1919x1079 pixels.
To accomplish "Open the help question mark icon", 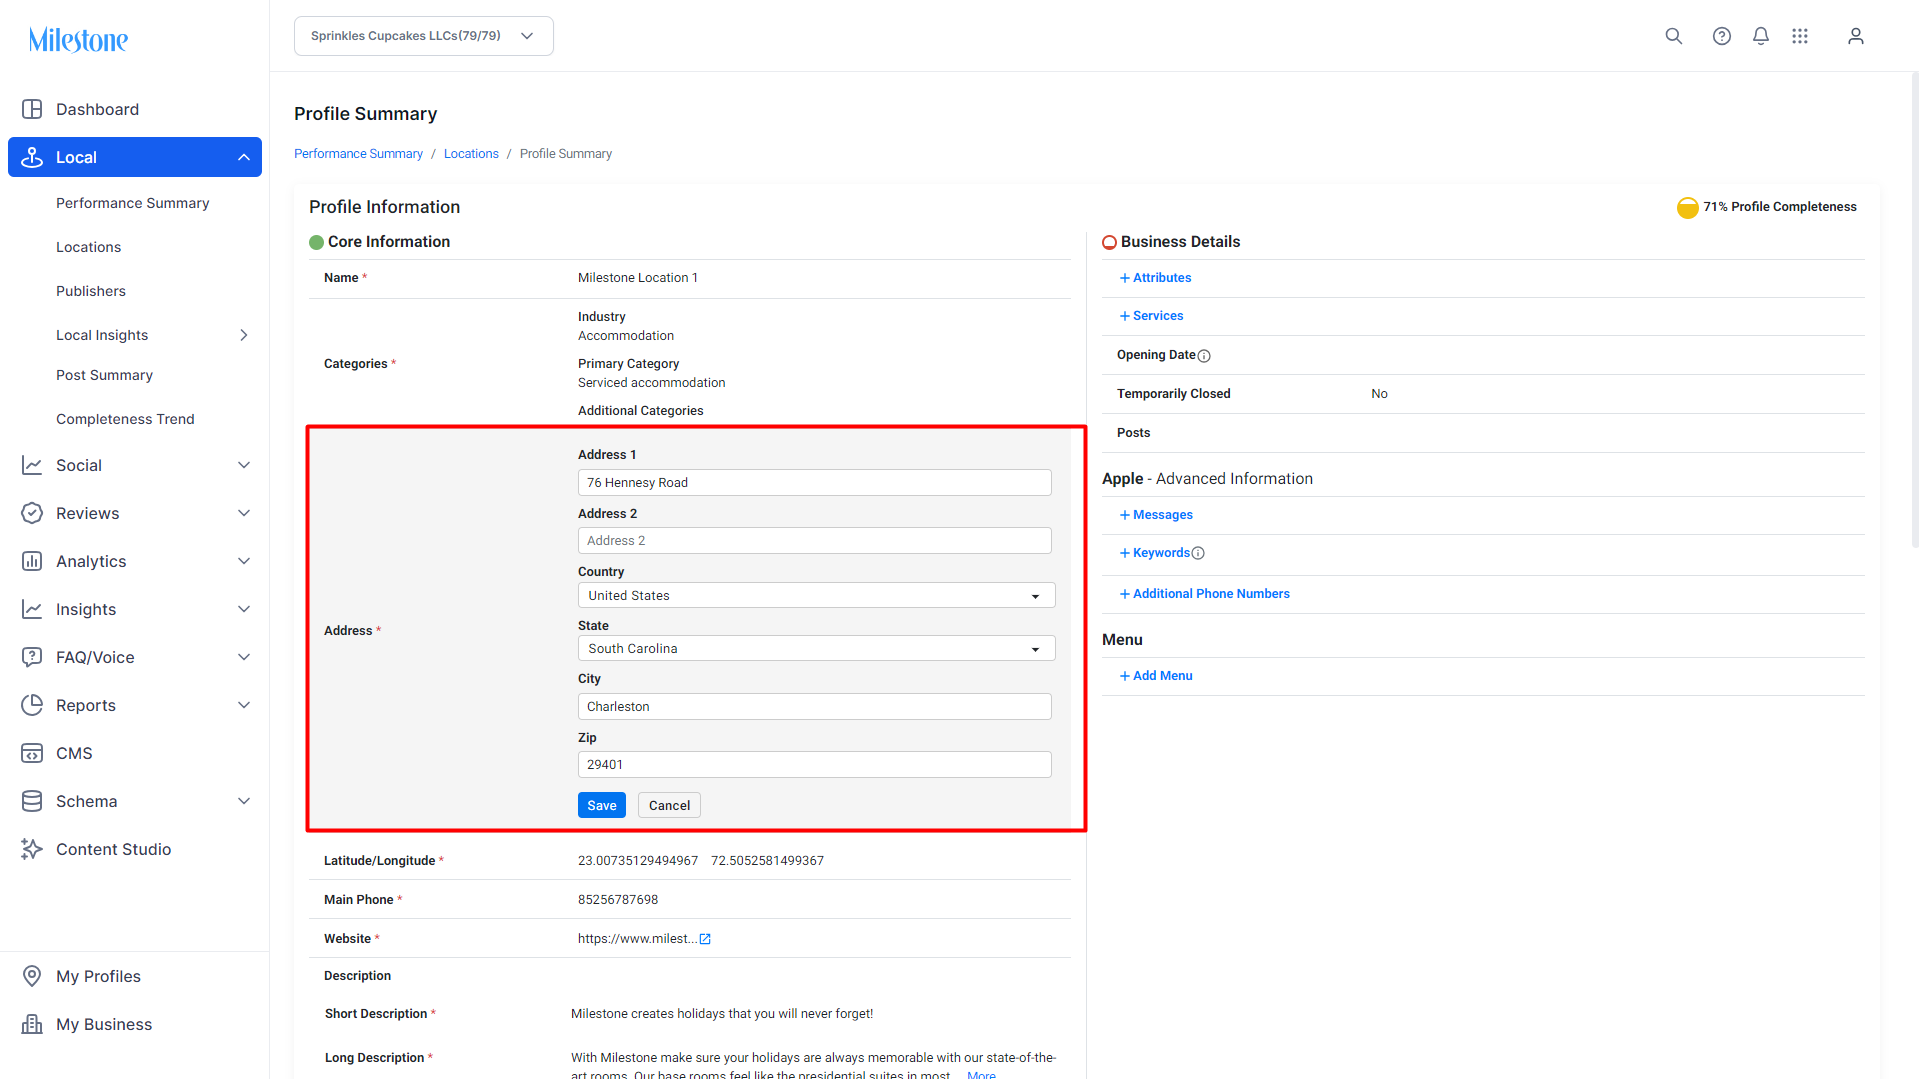I will (1721, 36).
